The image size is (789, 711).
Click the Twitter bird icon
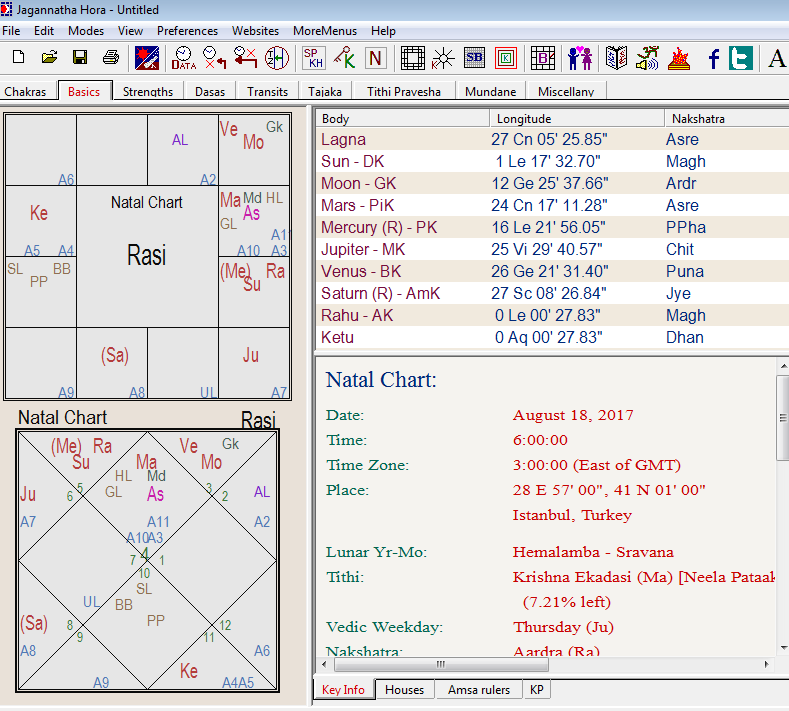pyautogui.click(x=741, y=58)
